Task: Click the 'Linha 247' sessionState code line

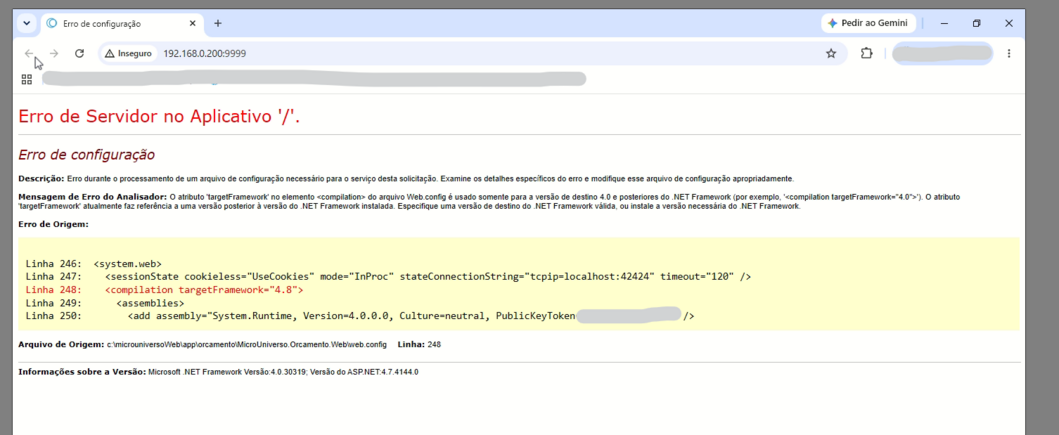Action: tap(388, 277)
